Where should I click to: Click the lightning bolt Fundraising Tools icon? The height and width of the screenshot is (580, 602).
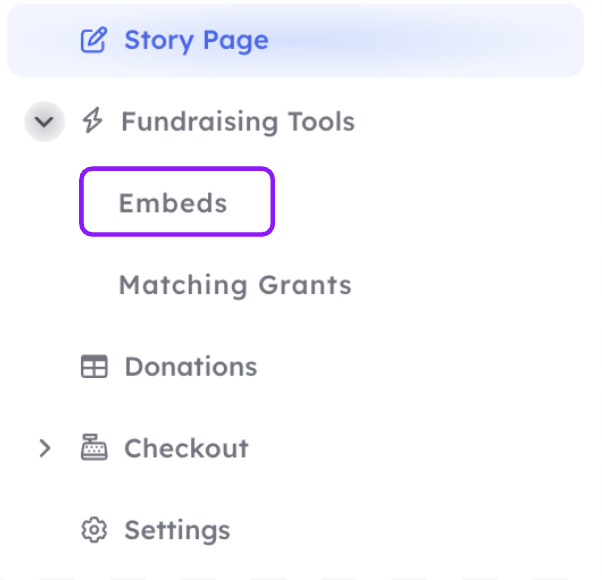(93, 121)
